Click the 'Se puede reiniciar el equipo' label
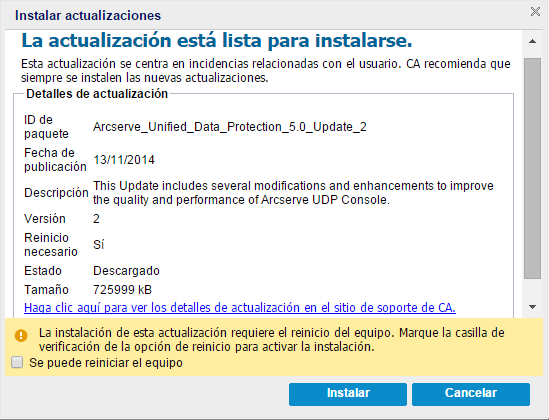549x420 pixels. coord(106,363)
